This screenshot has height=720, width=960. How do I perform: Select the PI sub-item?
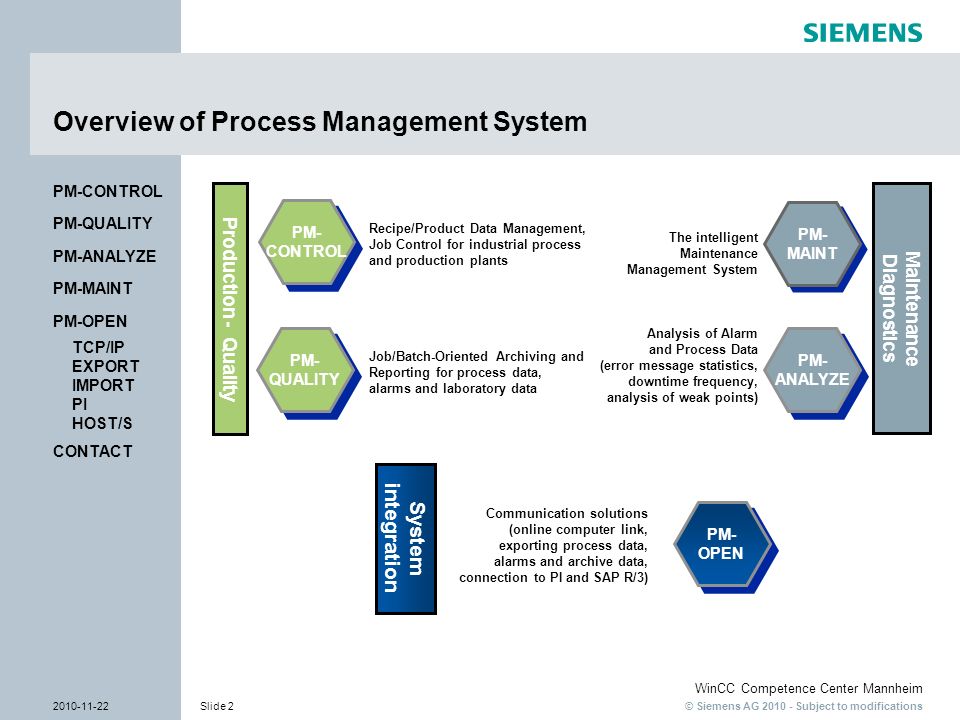pos(80,404)
